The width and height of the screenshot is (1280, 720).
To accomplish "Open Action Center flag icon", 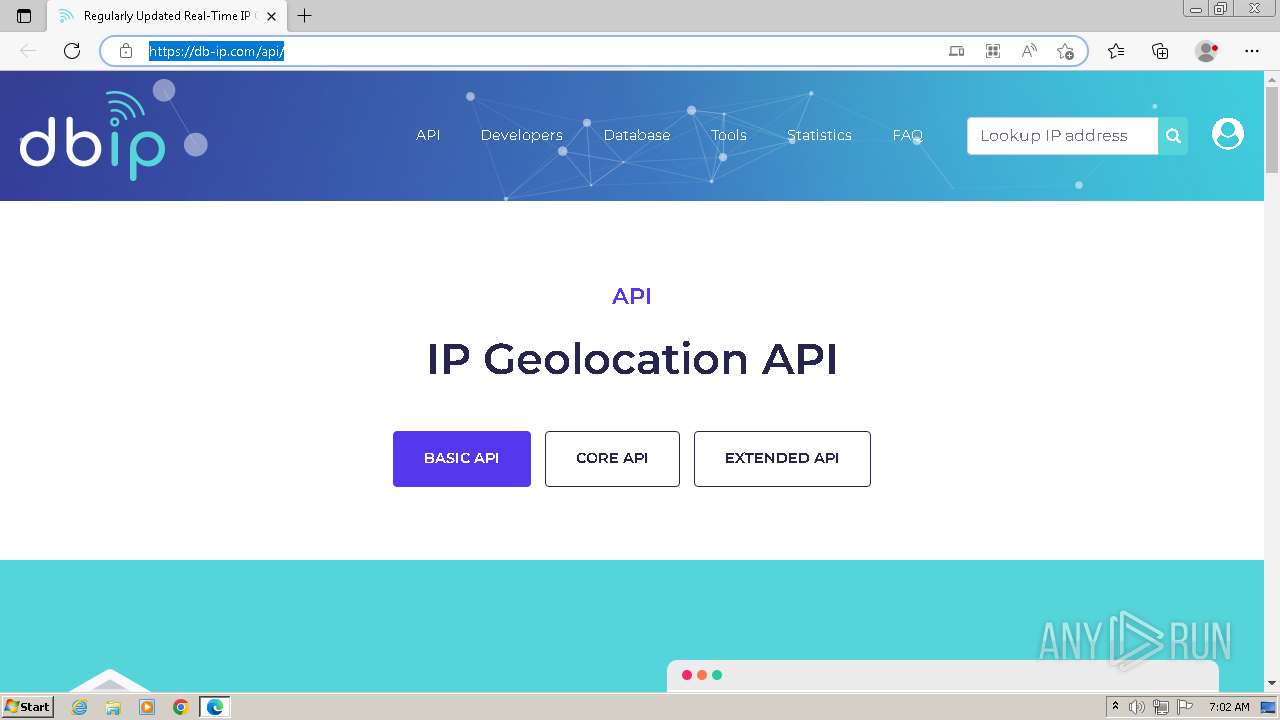I will click(x=1184, y=707).
